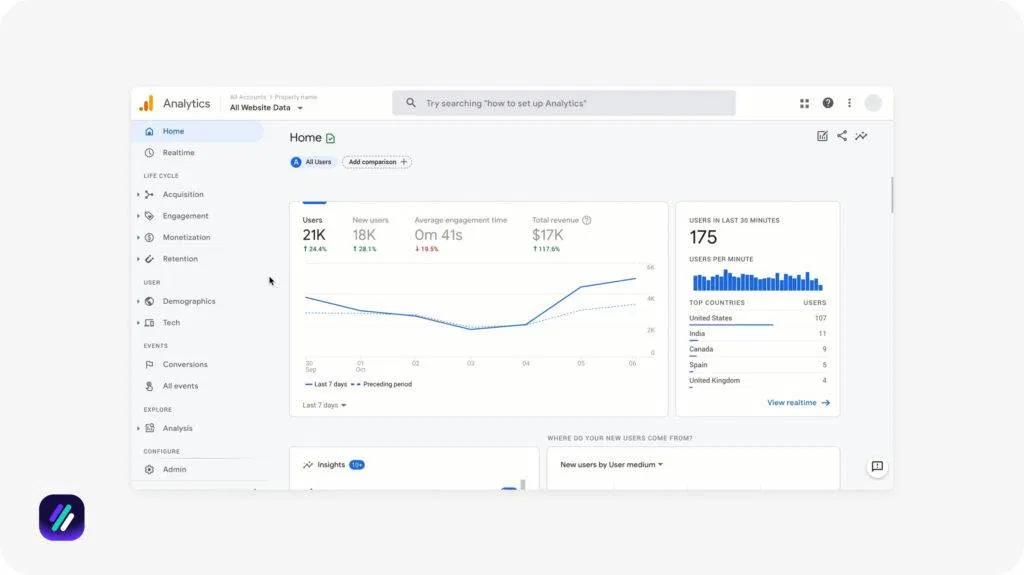1024x575 pixels.
Task: Open the three-dot more options menu
Action: pyautogui.click(x=849, y=103)
